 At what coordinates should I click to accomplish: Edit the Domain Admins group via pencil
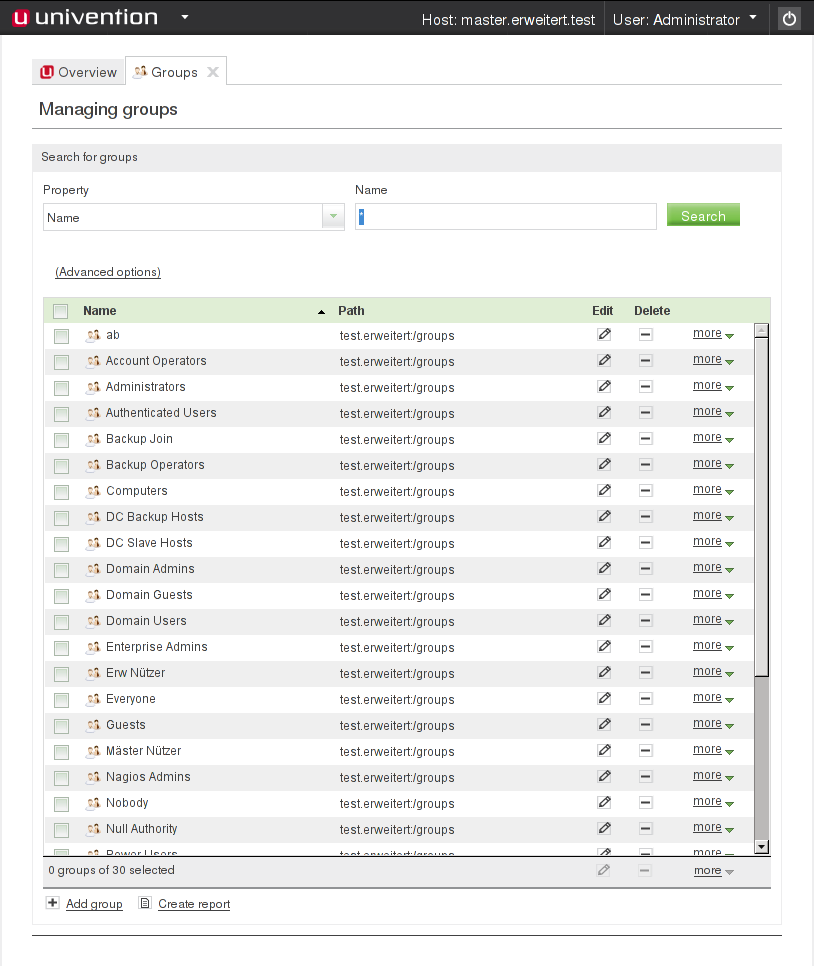[604, 568]
